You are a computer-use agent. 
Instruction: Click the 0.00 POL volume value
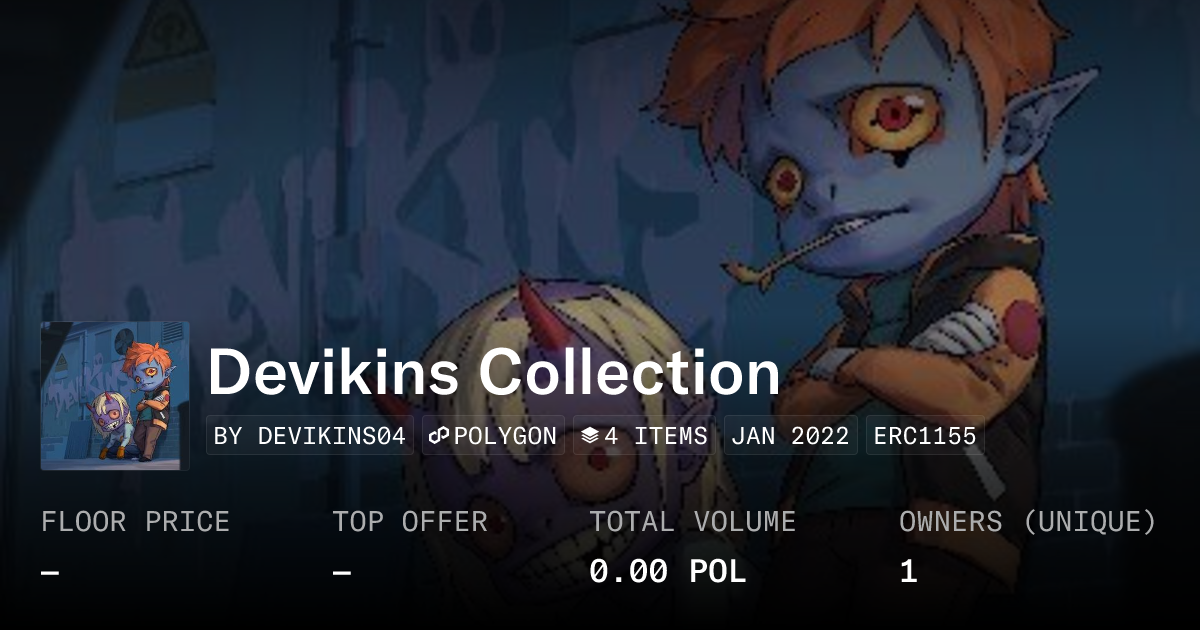pos(667,572)
